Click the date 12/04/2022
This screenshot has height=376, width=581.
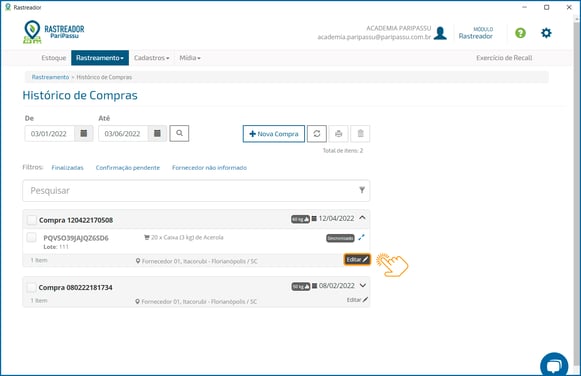pos(336,219)
